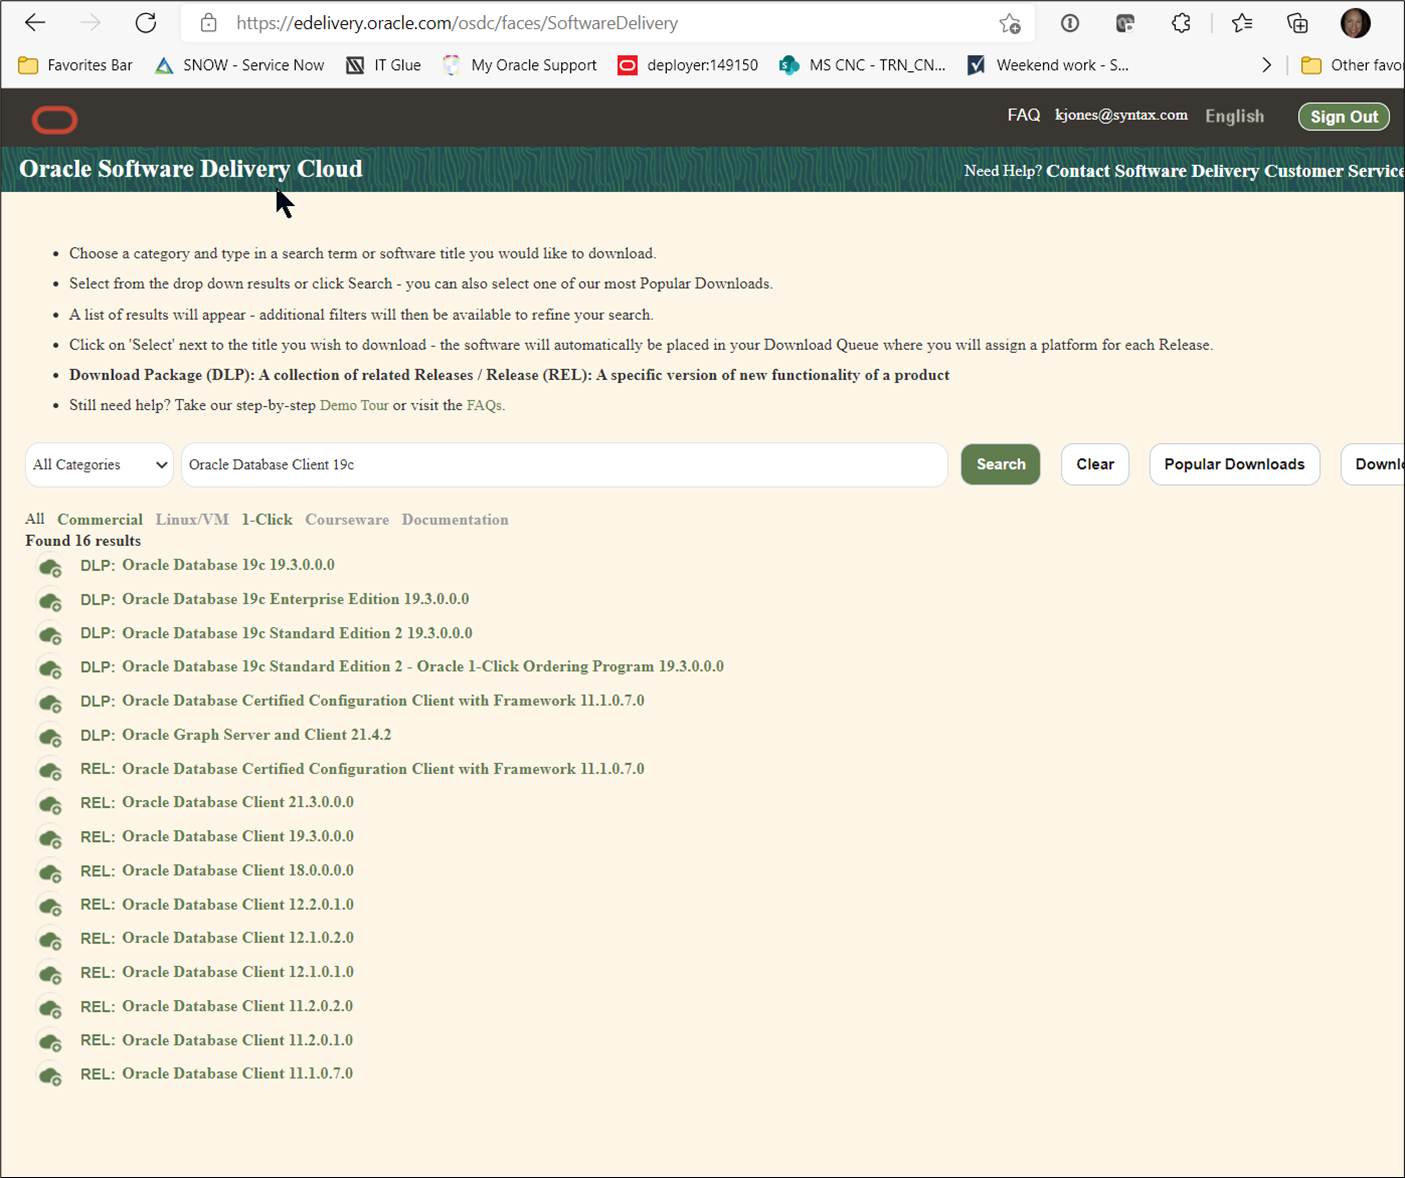Open My Oracle Support bookmark

(520, 65)
